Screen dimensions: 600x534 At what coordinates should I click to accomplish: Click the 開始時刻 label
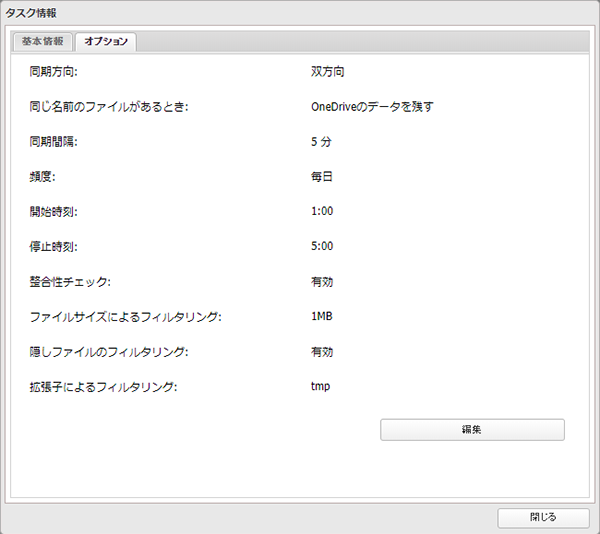(x=54, y=211)
